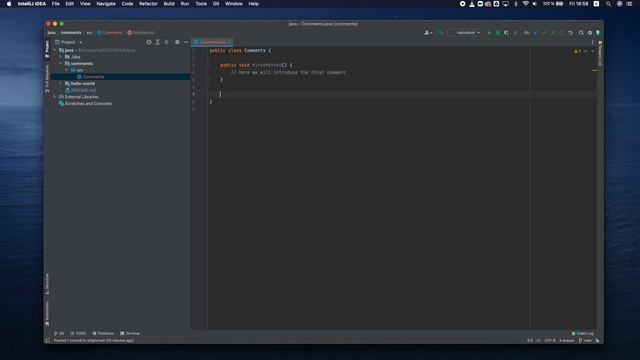Open IDE settings gear in top toolbar
Screen dimensions: 640x360
(590, 33)
